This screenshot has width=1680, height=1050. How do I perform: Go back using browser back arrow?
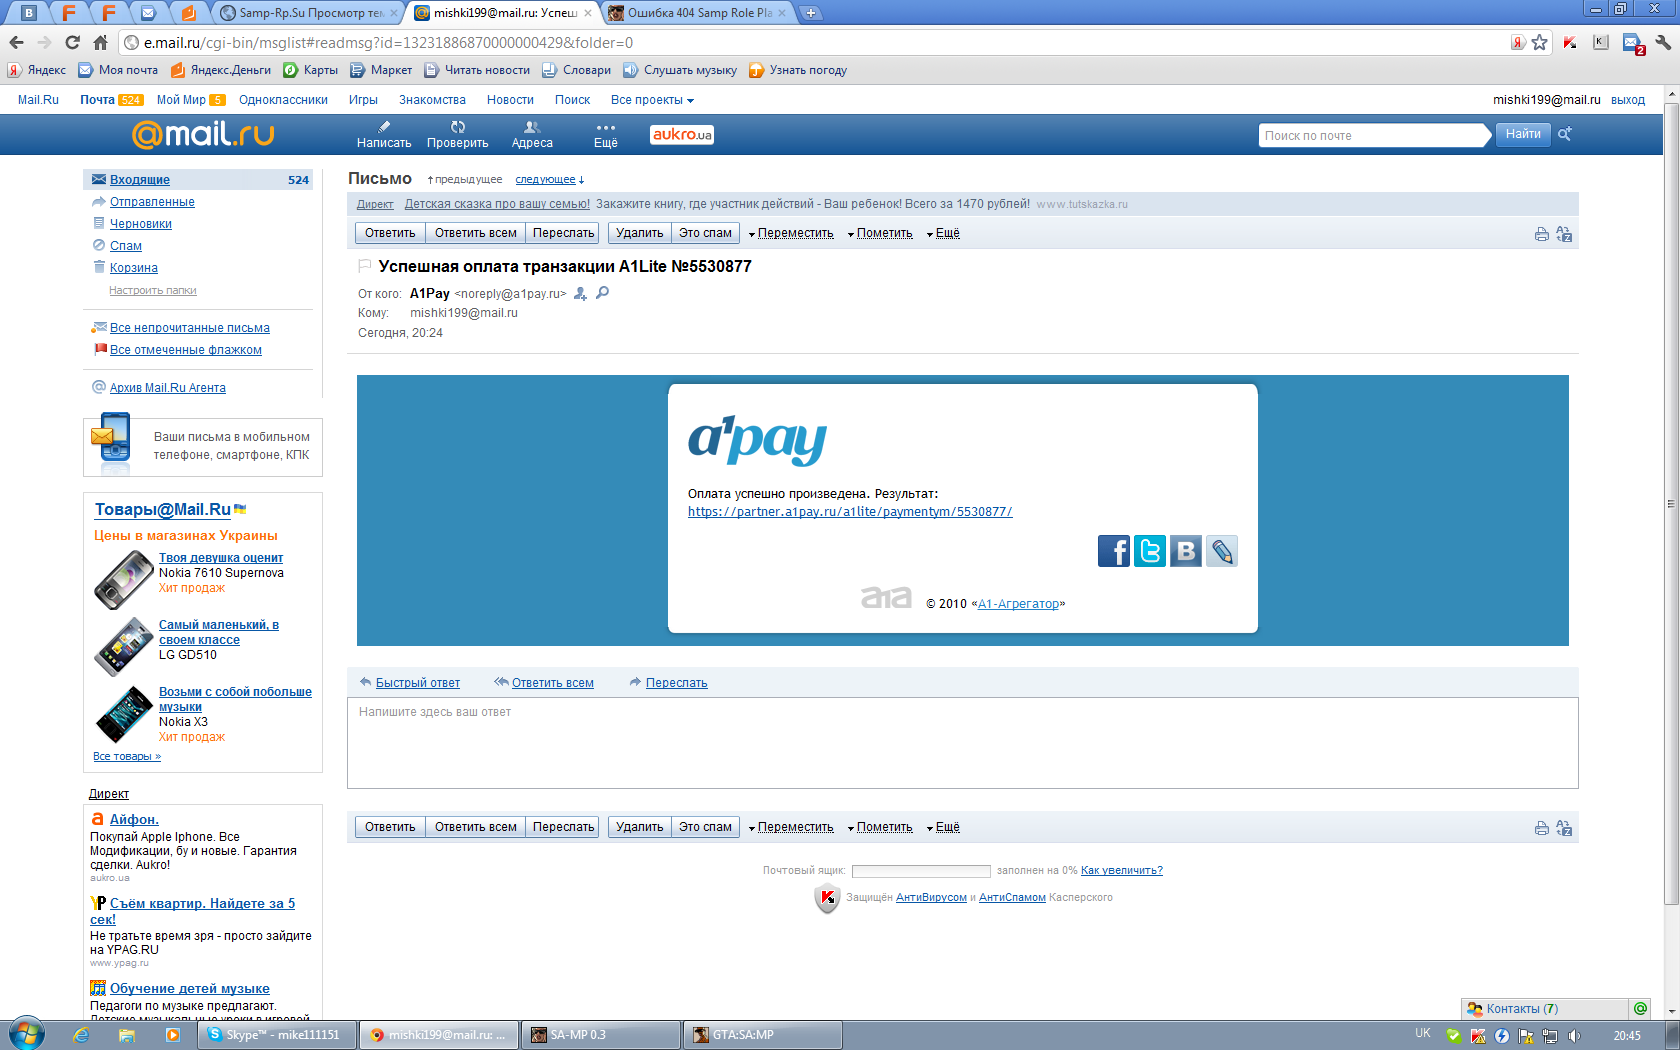tap(16, 42)
